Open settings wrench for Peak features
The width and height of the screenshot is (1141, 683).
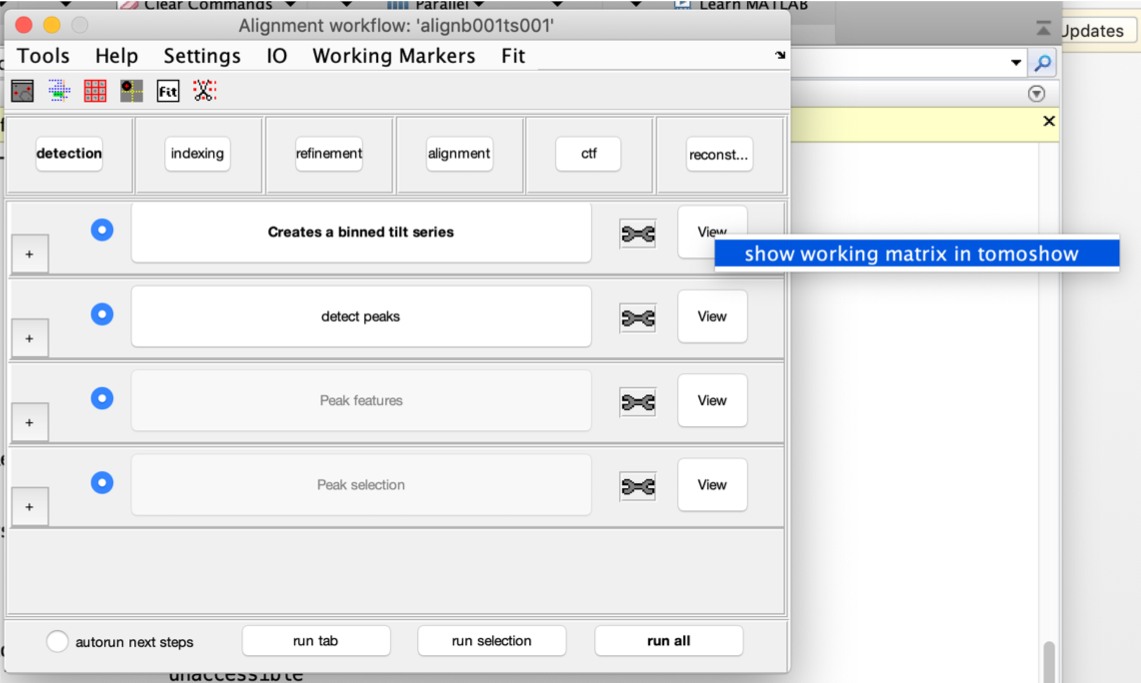pyautogui.click(x=637, y=402)
